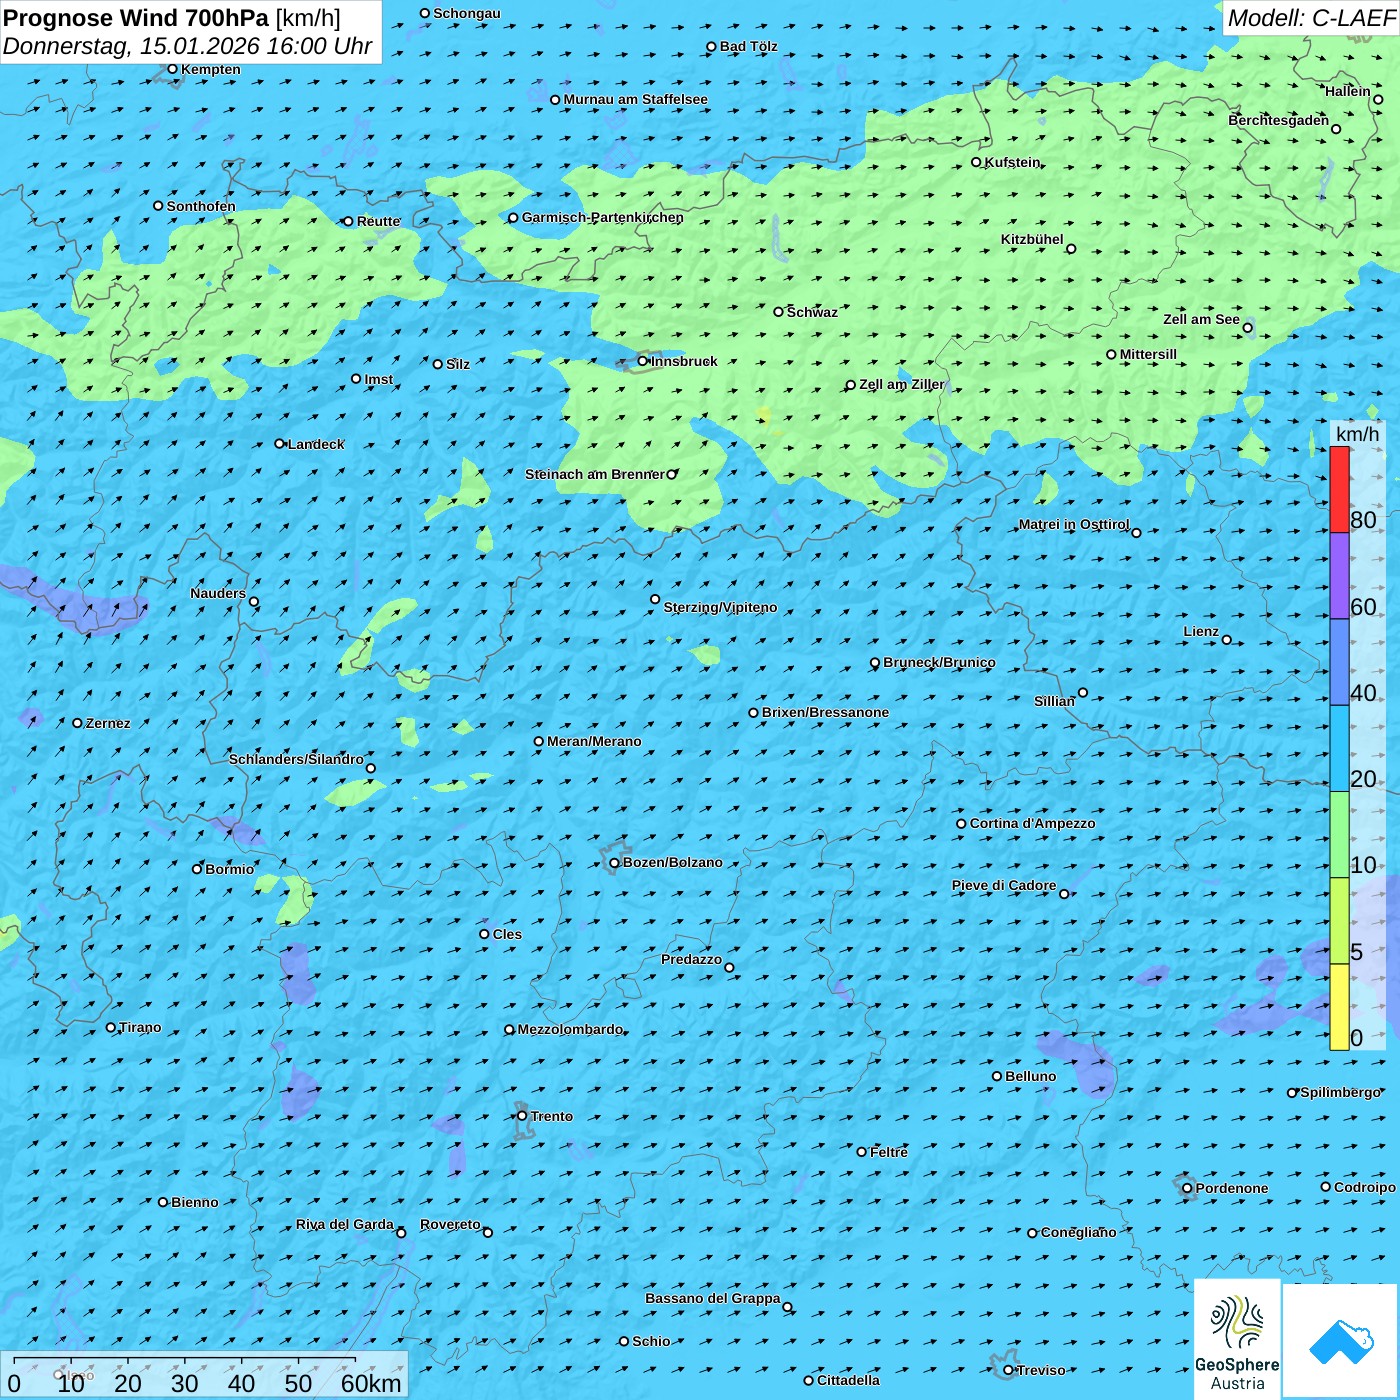The image size is (1400, 1400).
Task: Click the Innsbruck city marker circle
Action: click(x=643, y=361)
